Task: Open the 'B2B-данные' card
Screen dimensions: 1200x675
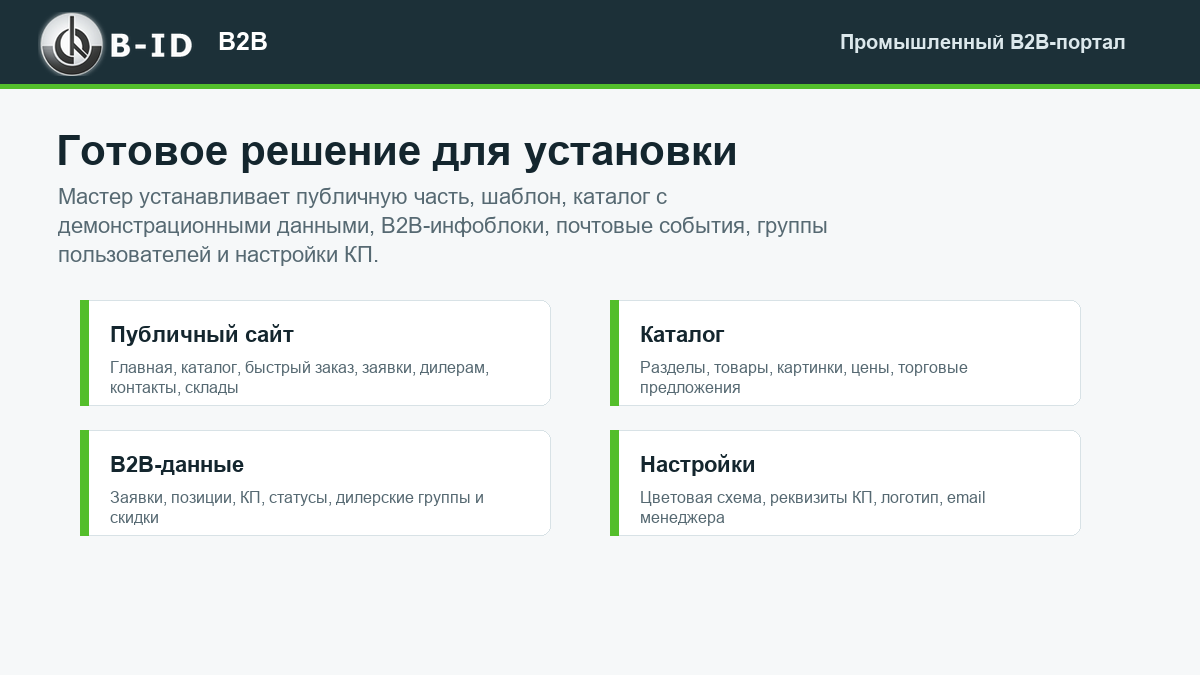Action: pyautogui.click(x=315, y=483)
